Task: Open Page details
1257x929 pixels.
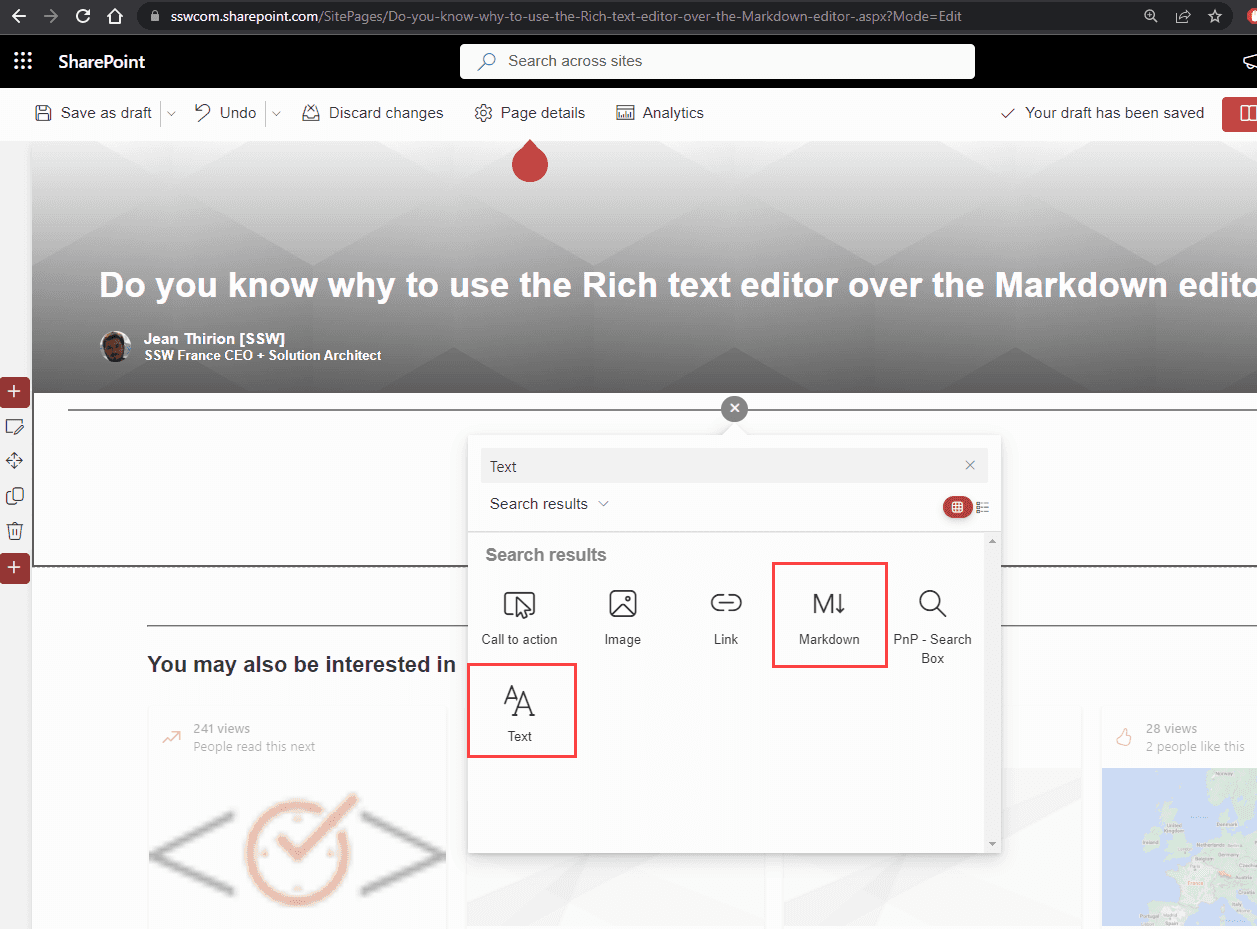Action: [530, 113]
